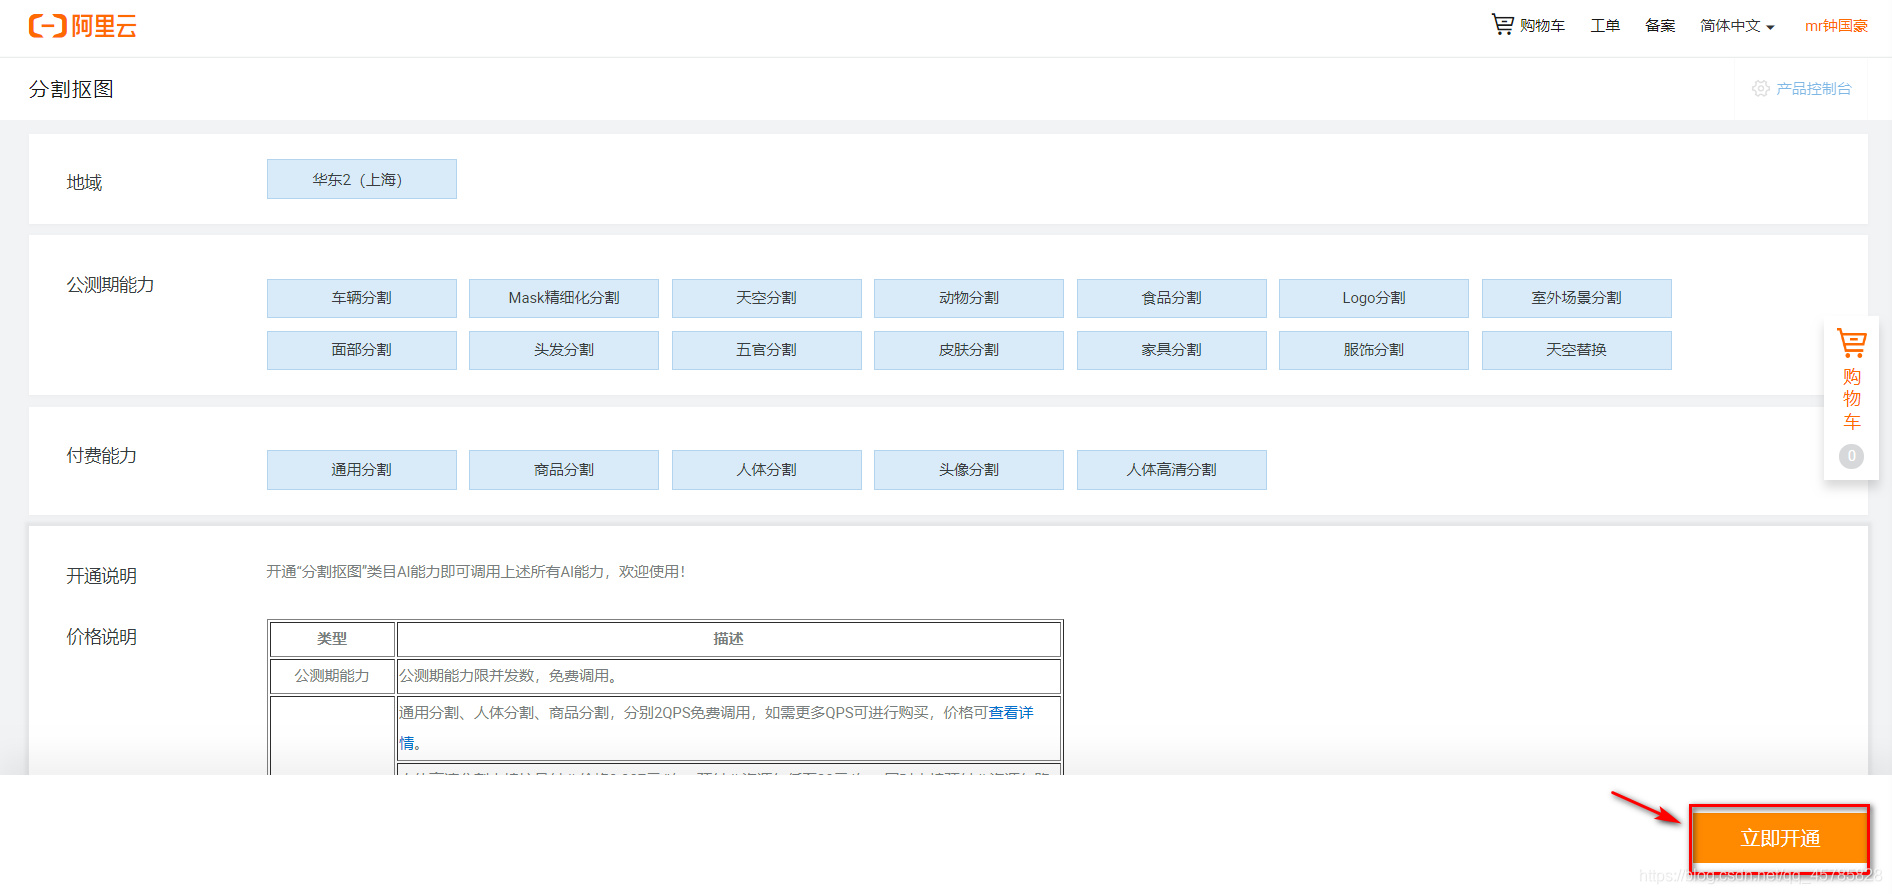Expand the 简体中文 language dropdown
This screenshot has width=1892, height=894.
1737,26
